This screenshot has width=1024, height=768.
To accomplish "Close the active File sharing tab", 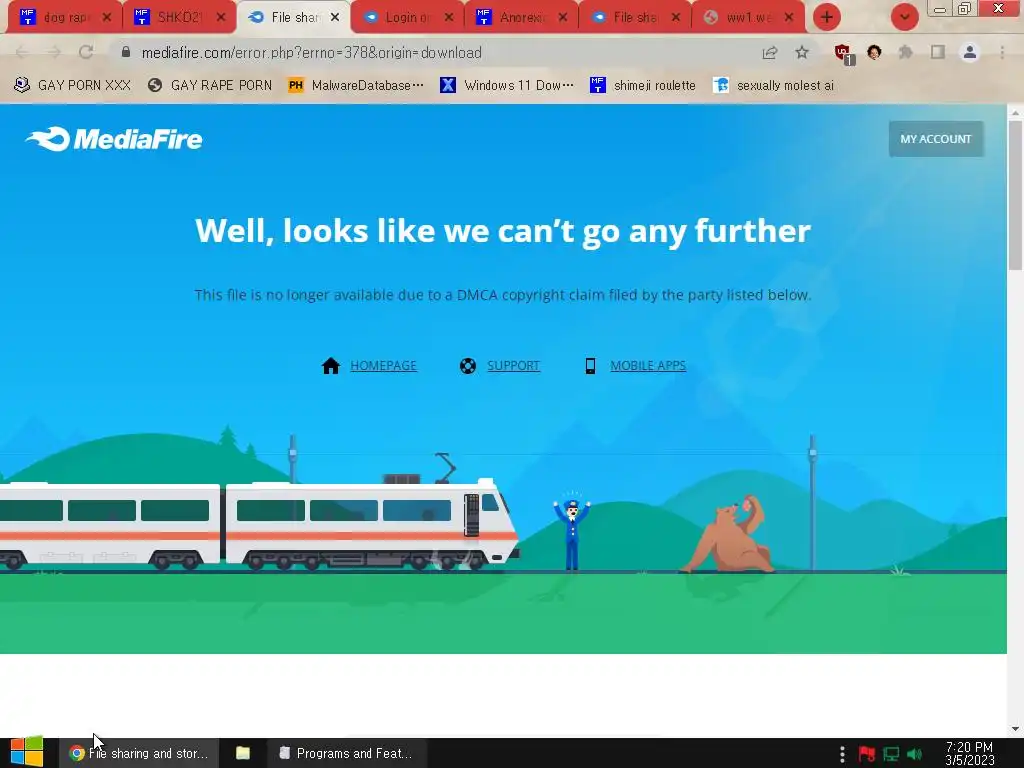I will coord(335,17).
